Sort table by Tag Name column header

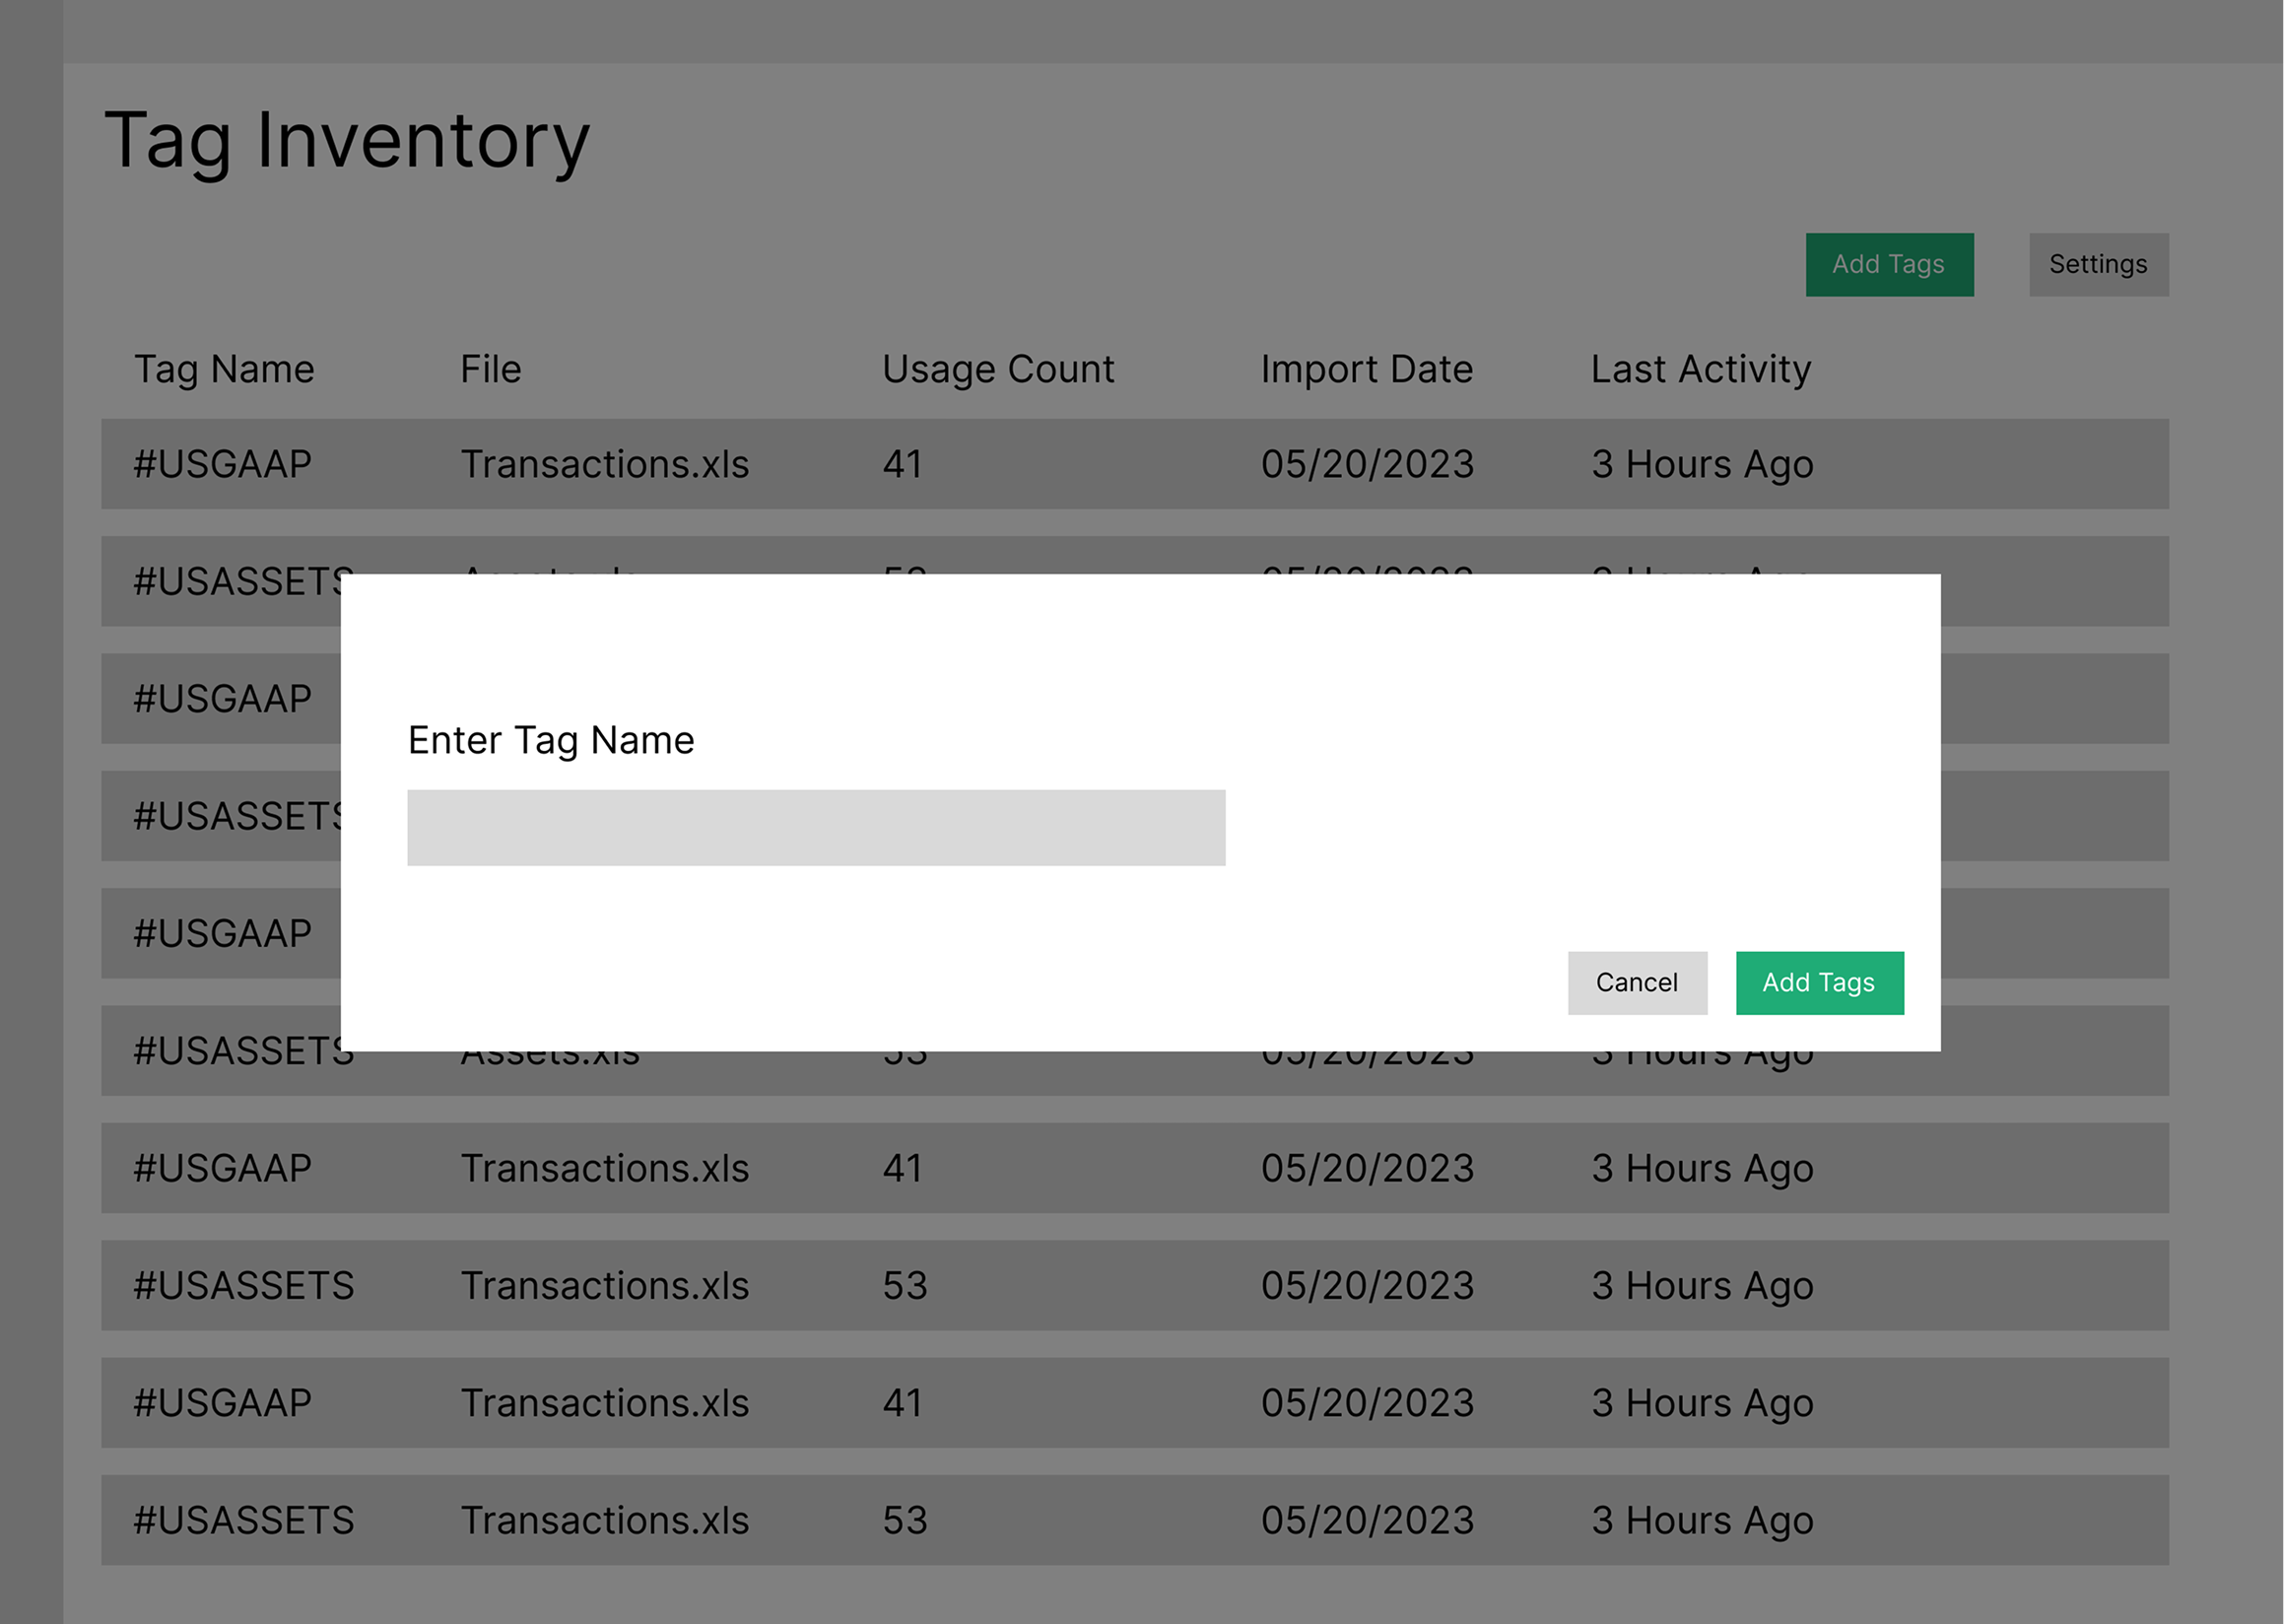pos(224,369)
